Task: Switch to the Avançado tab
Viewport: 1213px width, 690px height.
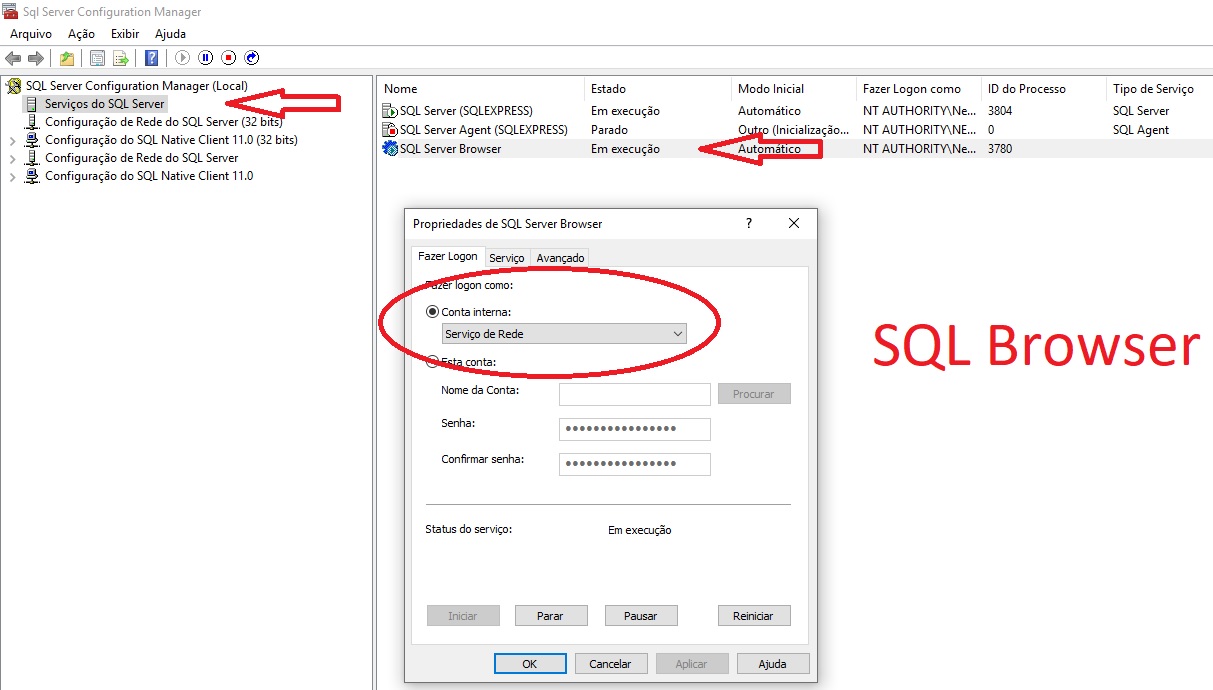Action: click(x=560, y=258)
